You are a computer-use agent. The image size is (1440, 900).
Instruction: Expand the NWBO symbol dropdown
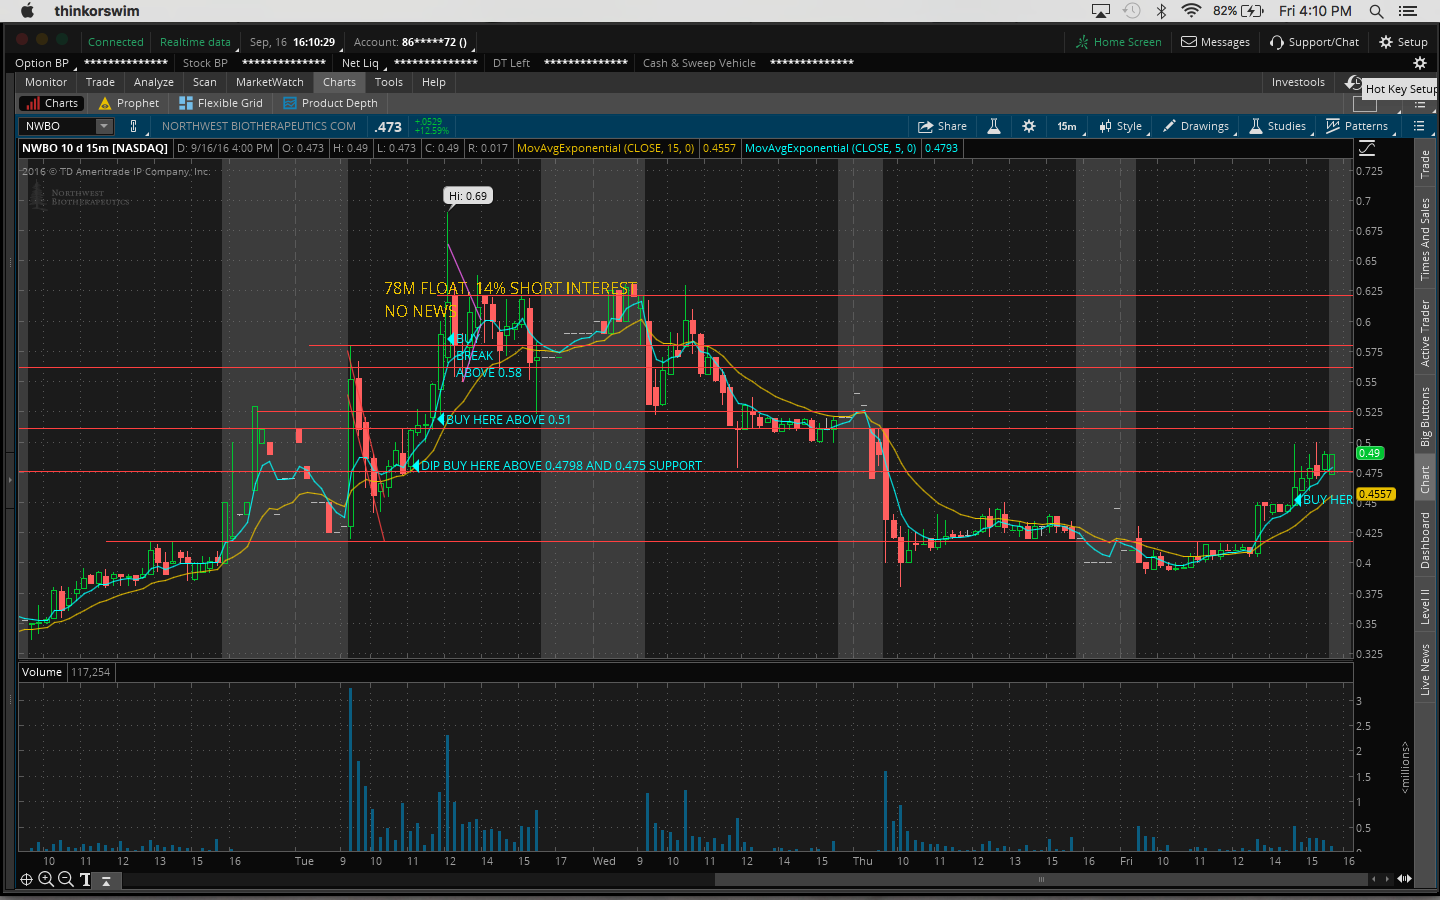[x=104, y=126]
